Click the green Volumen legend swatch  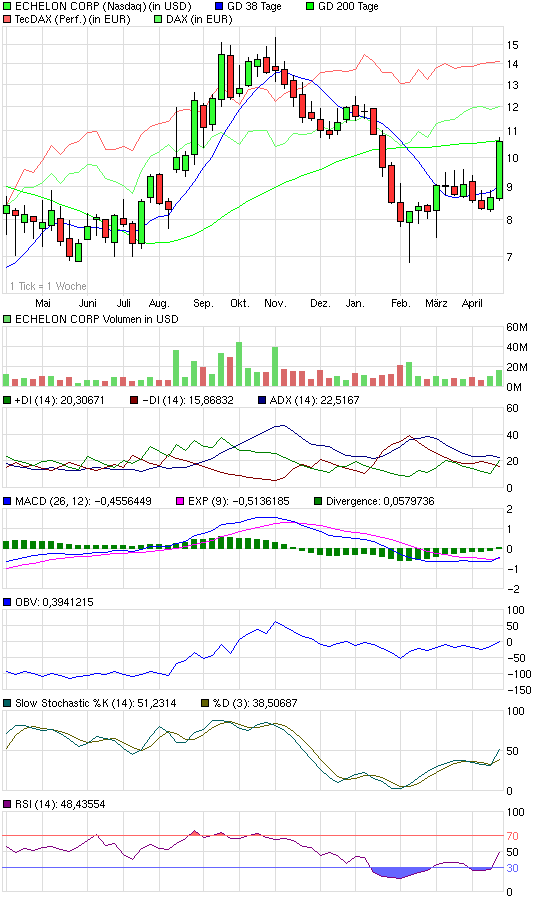pos(7,319)
